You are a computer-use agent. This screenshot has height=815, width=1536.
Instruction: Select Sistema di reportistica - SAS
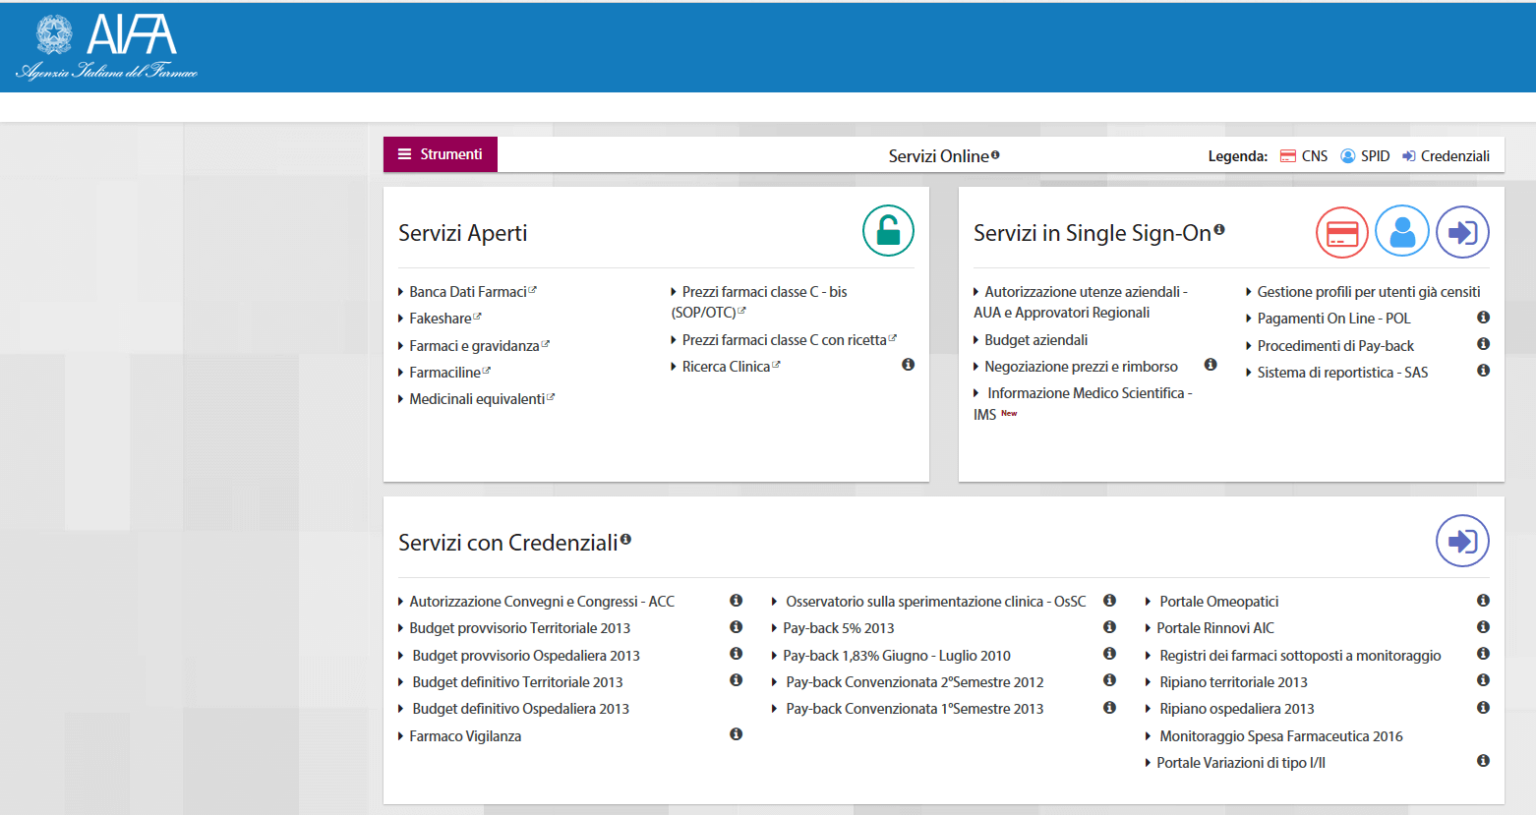(x=1342, y=372)
